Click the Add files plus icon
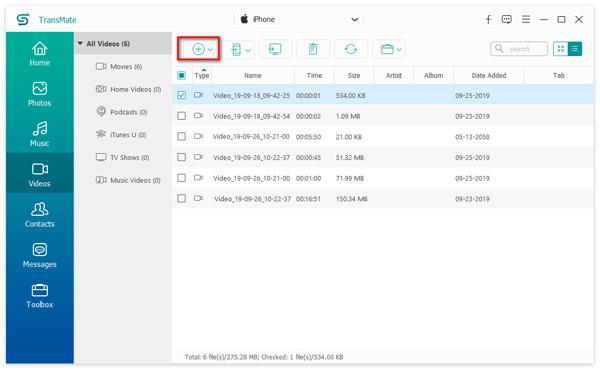The width and height of the screenshot is (600, 370). coord(198,49)
